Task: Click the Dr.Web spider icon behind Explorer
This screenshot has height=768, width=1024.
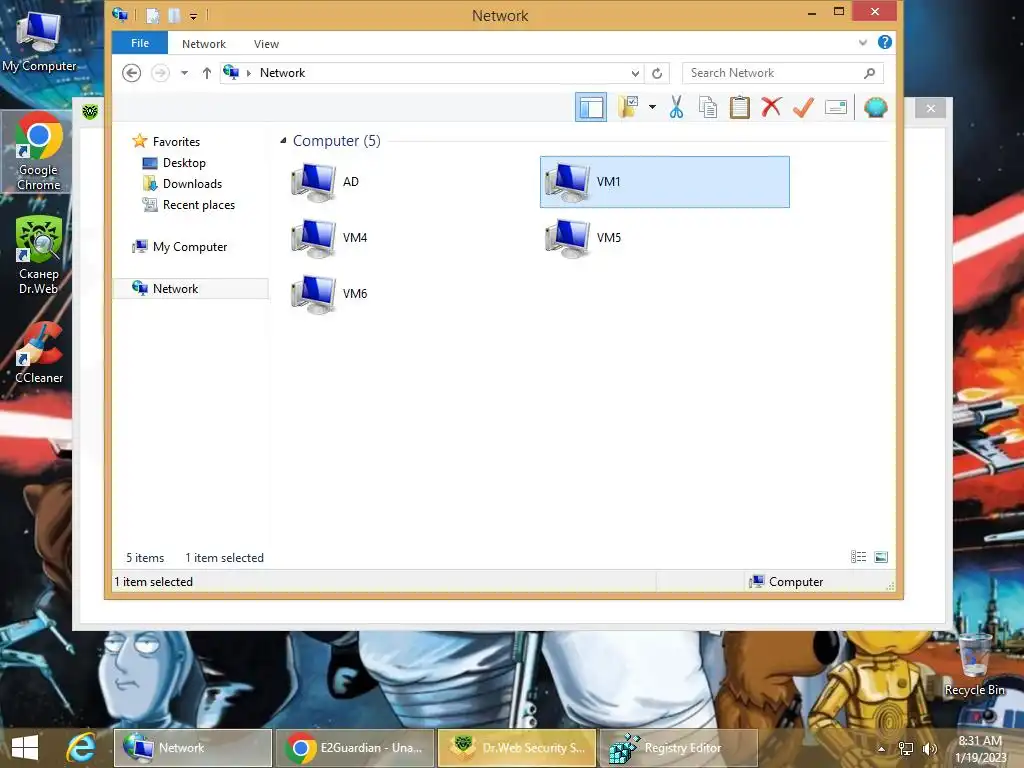Action: tap(90, 112)
